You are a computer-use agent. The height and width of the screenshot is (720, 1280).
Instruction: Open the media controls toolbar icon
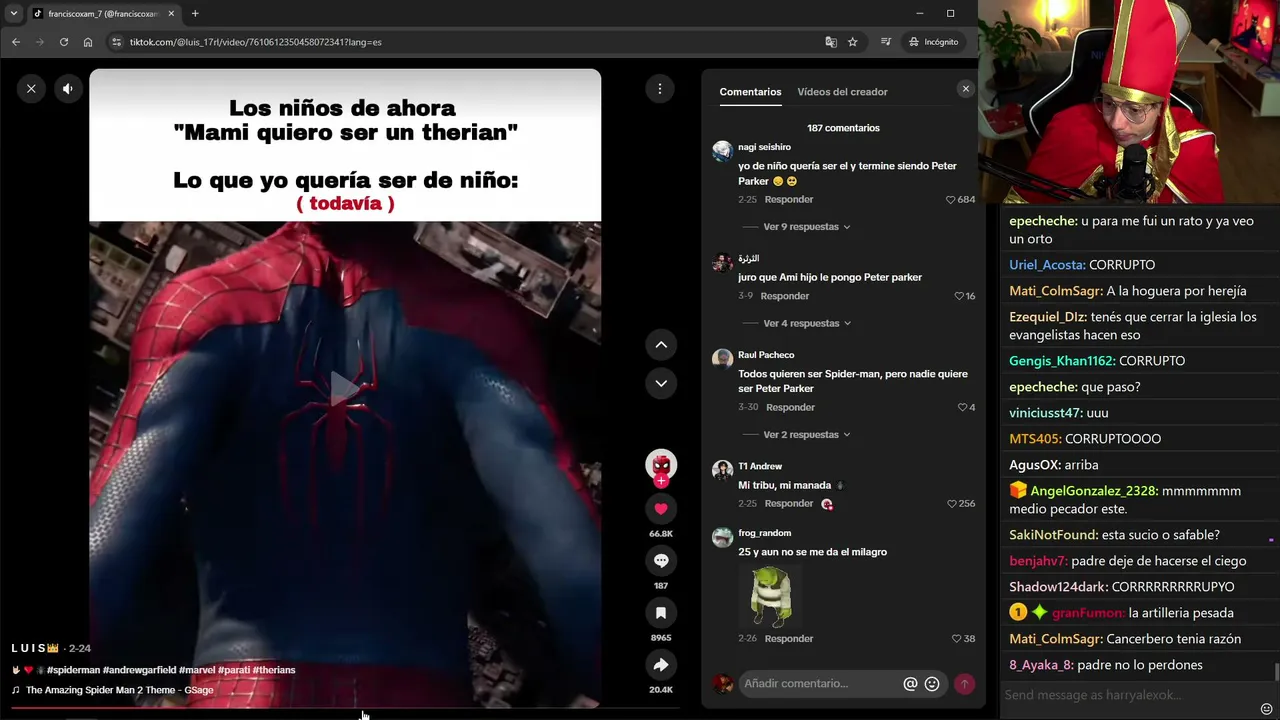[x=886, y=42]
